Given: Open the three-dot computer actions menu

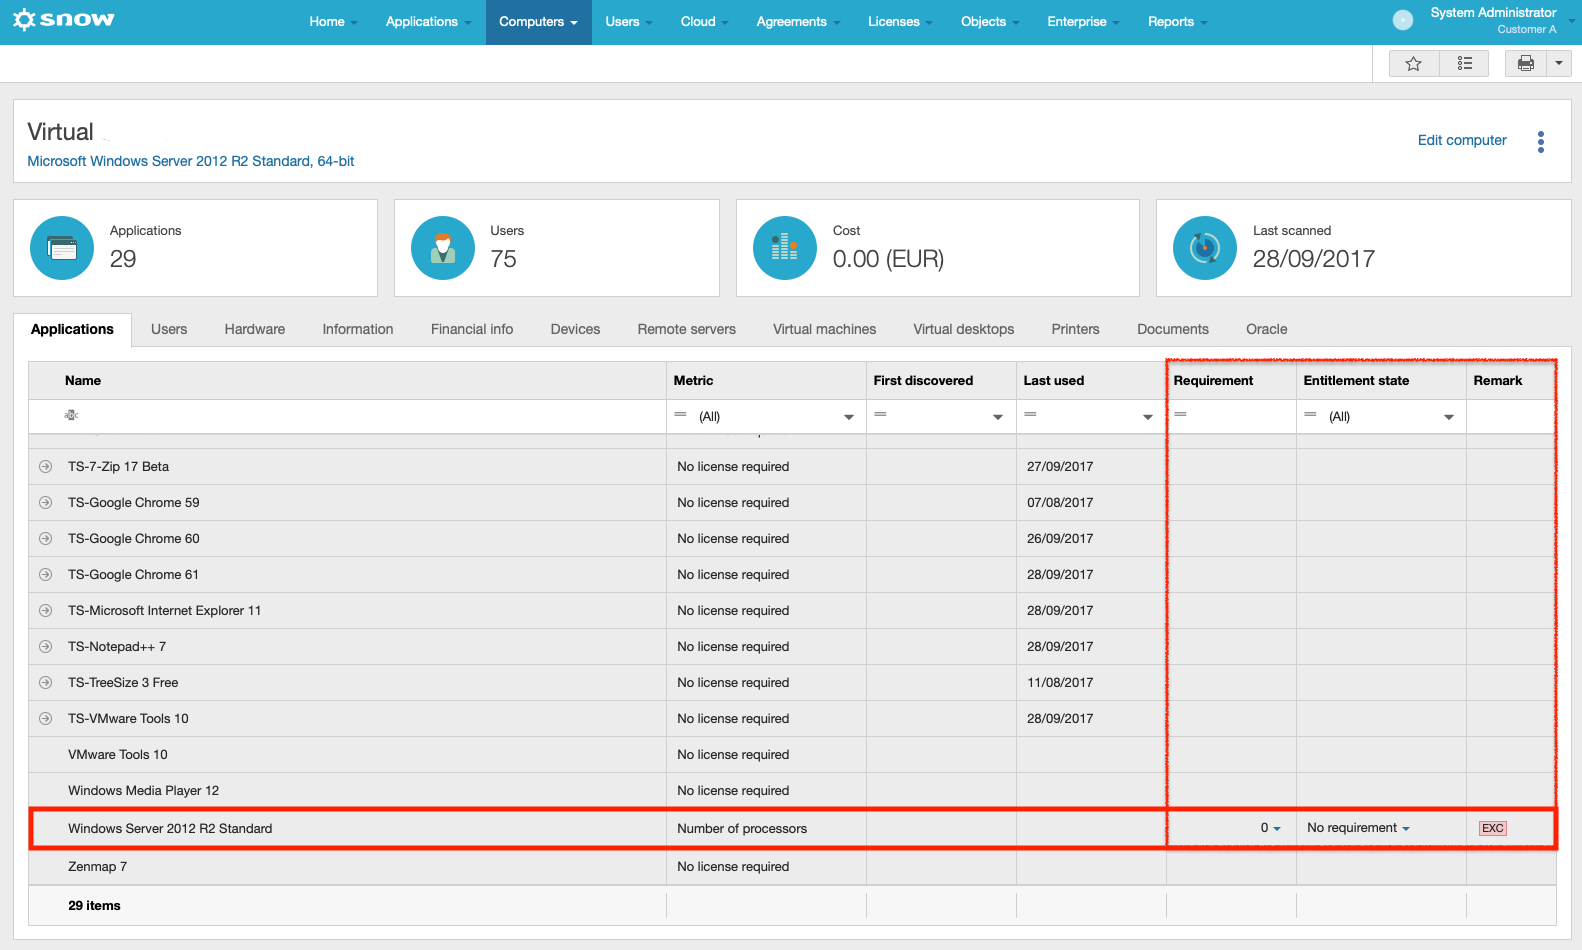Looking at the screenshot, I should tap(1541, 142).
